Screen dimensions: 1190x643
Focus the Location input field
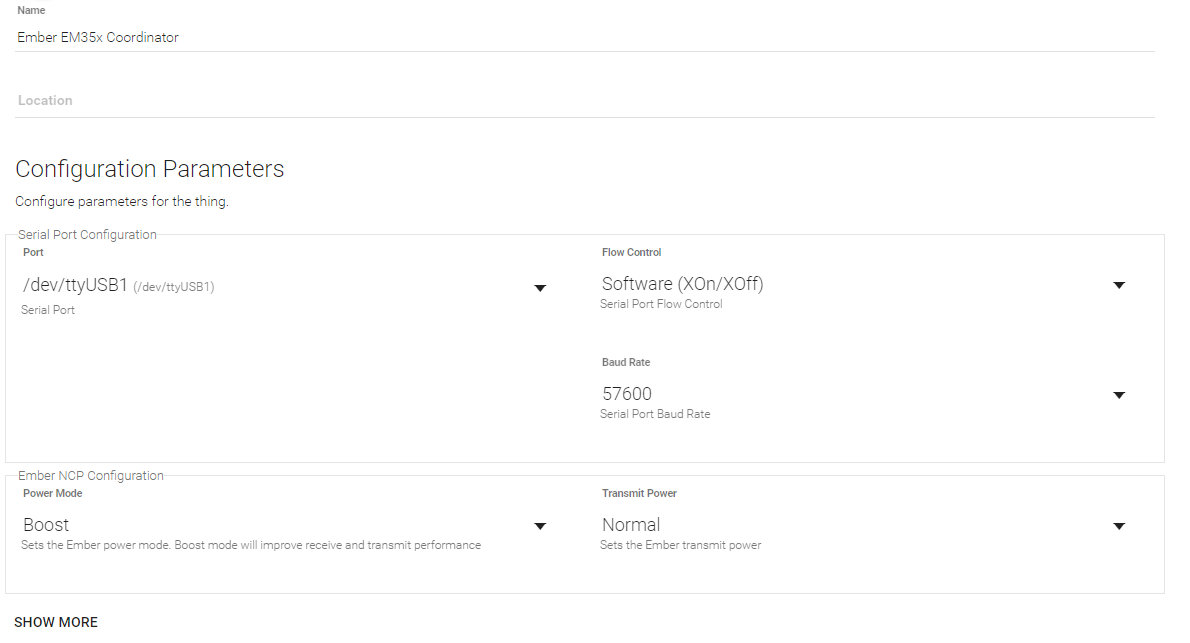(584, 101)
